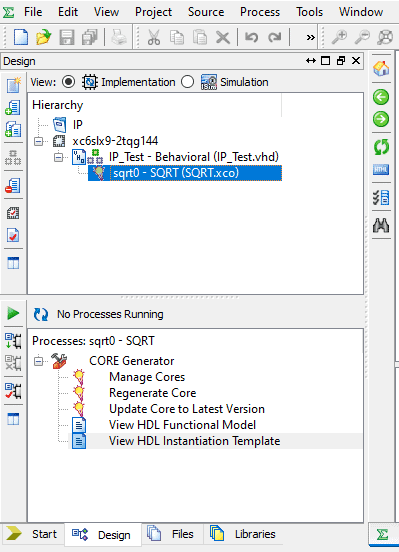Click the Undo arrow icon
The height and width of the screenshot is (552, 399).
point(251,37)
